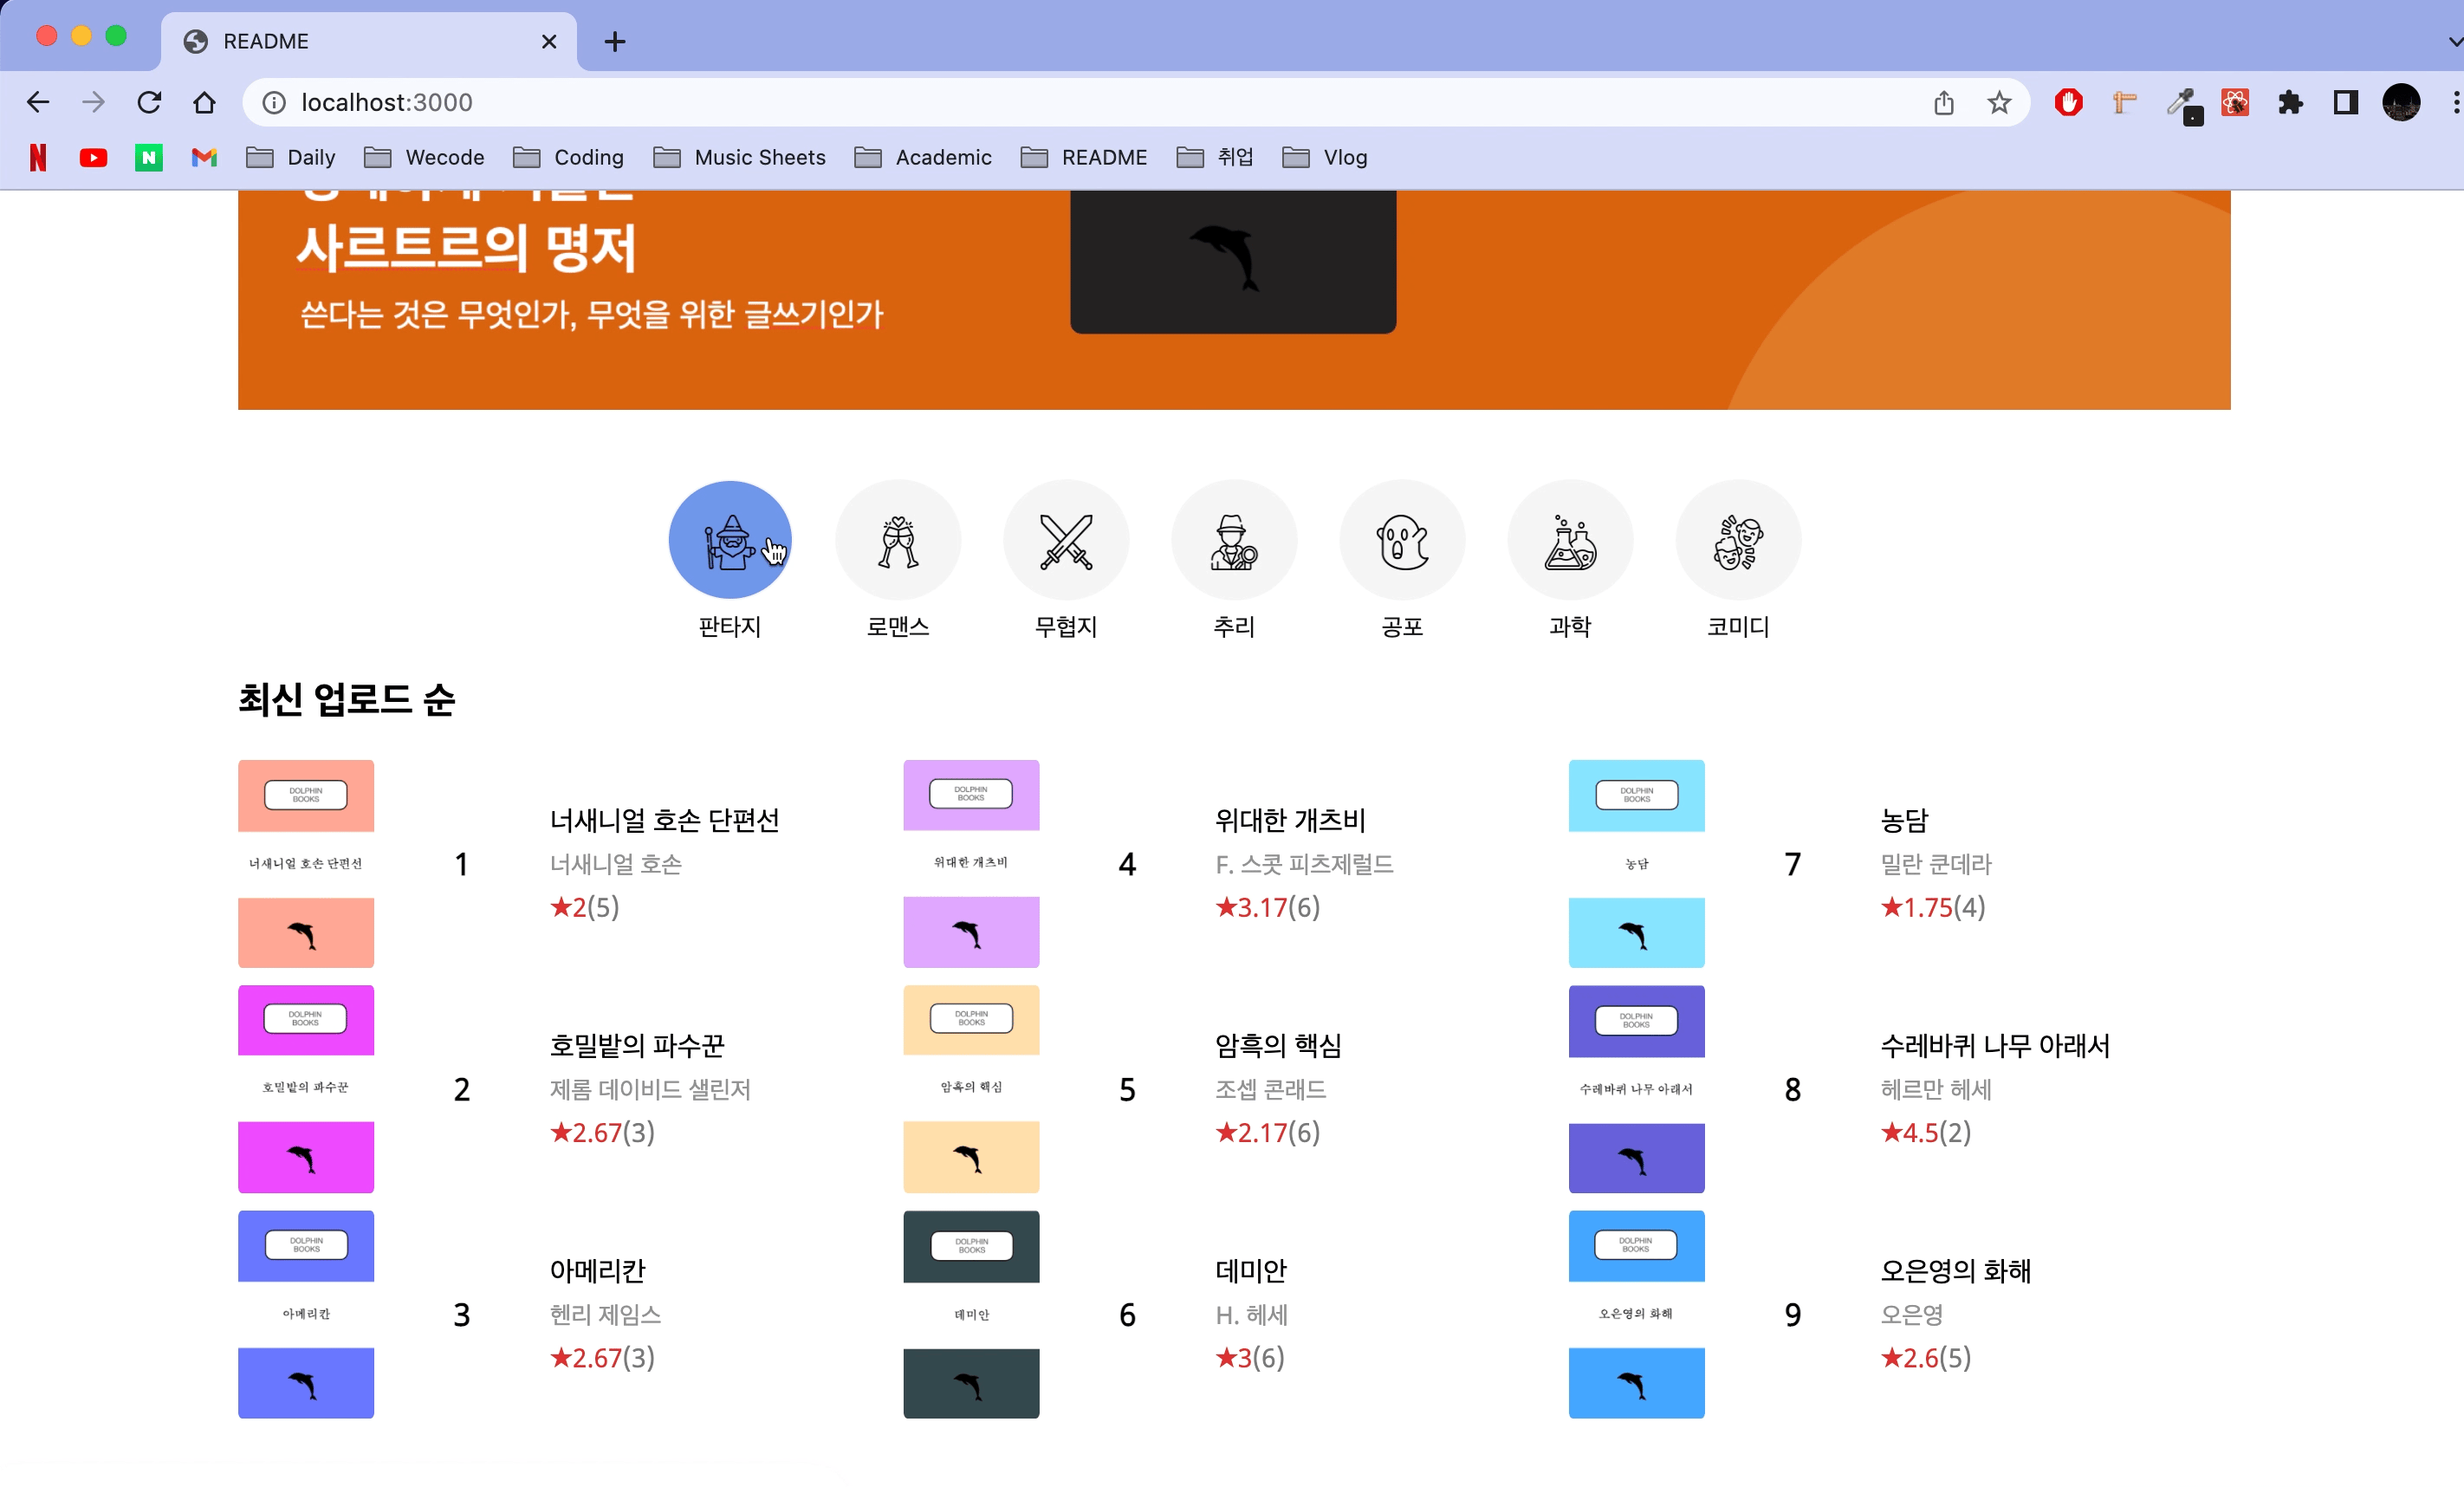This screenshot has width=2464, height=1487.
Task: Close the README tab
Action: 548,41
